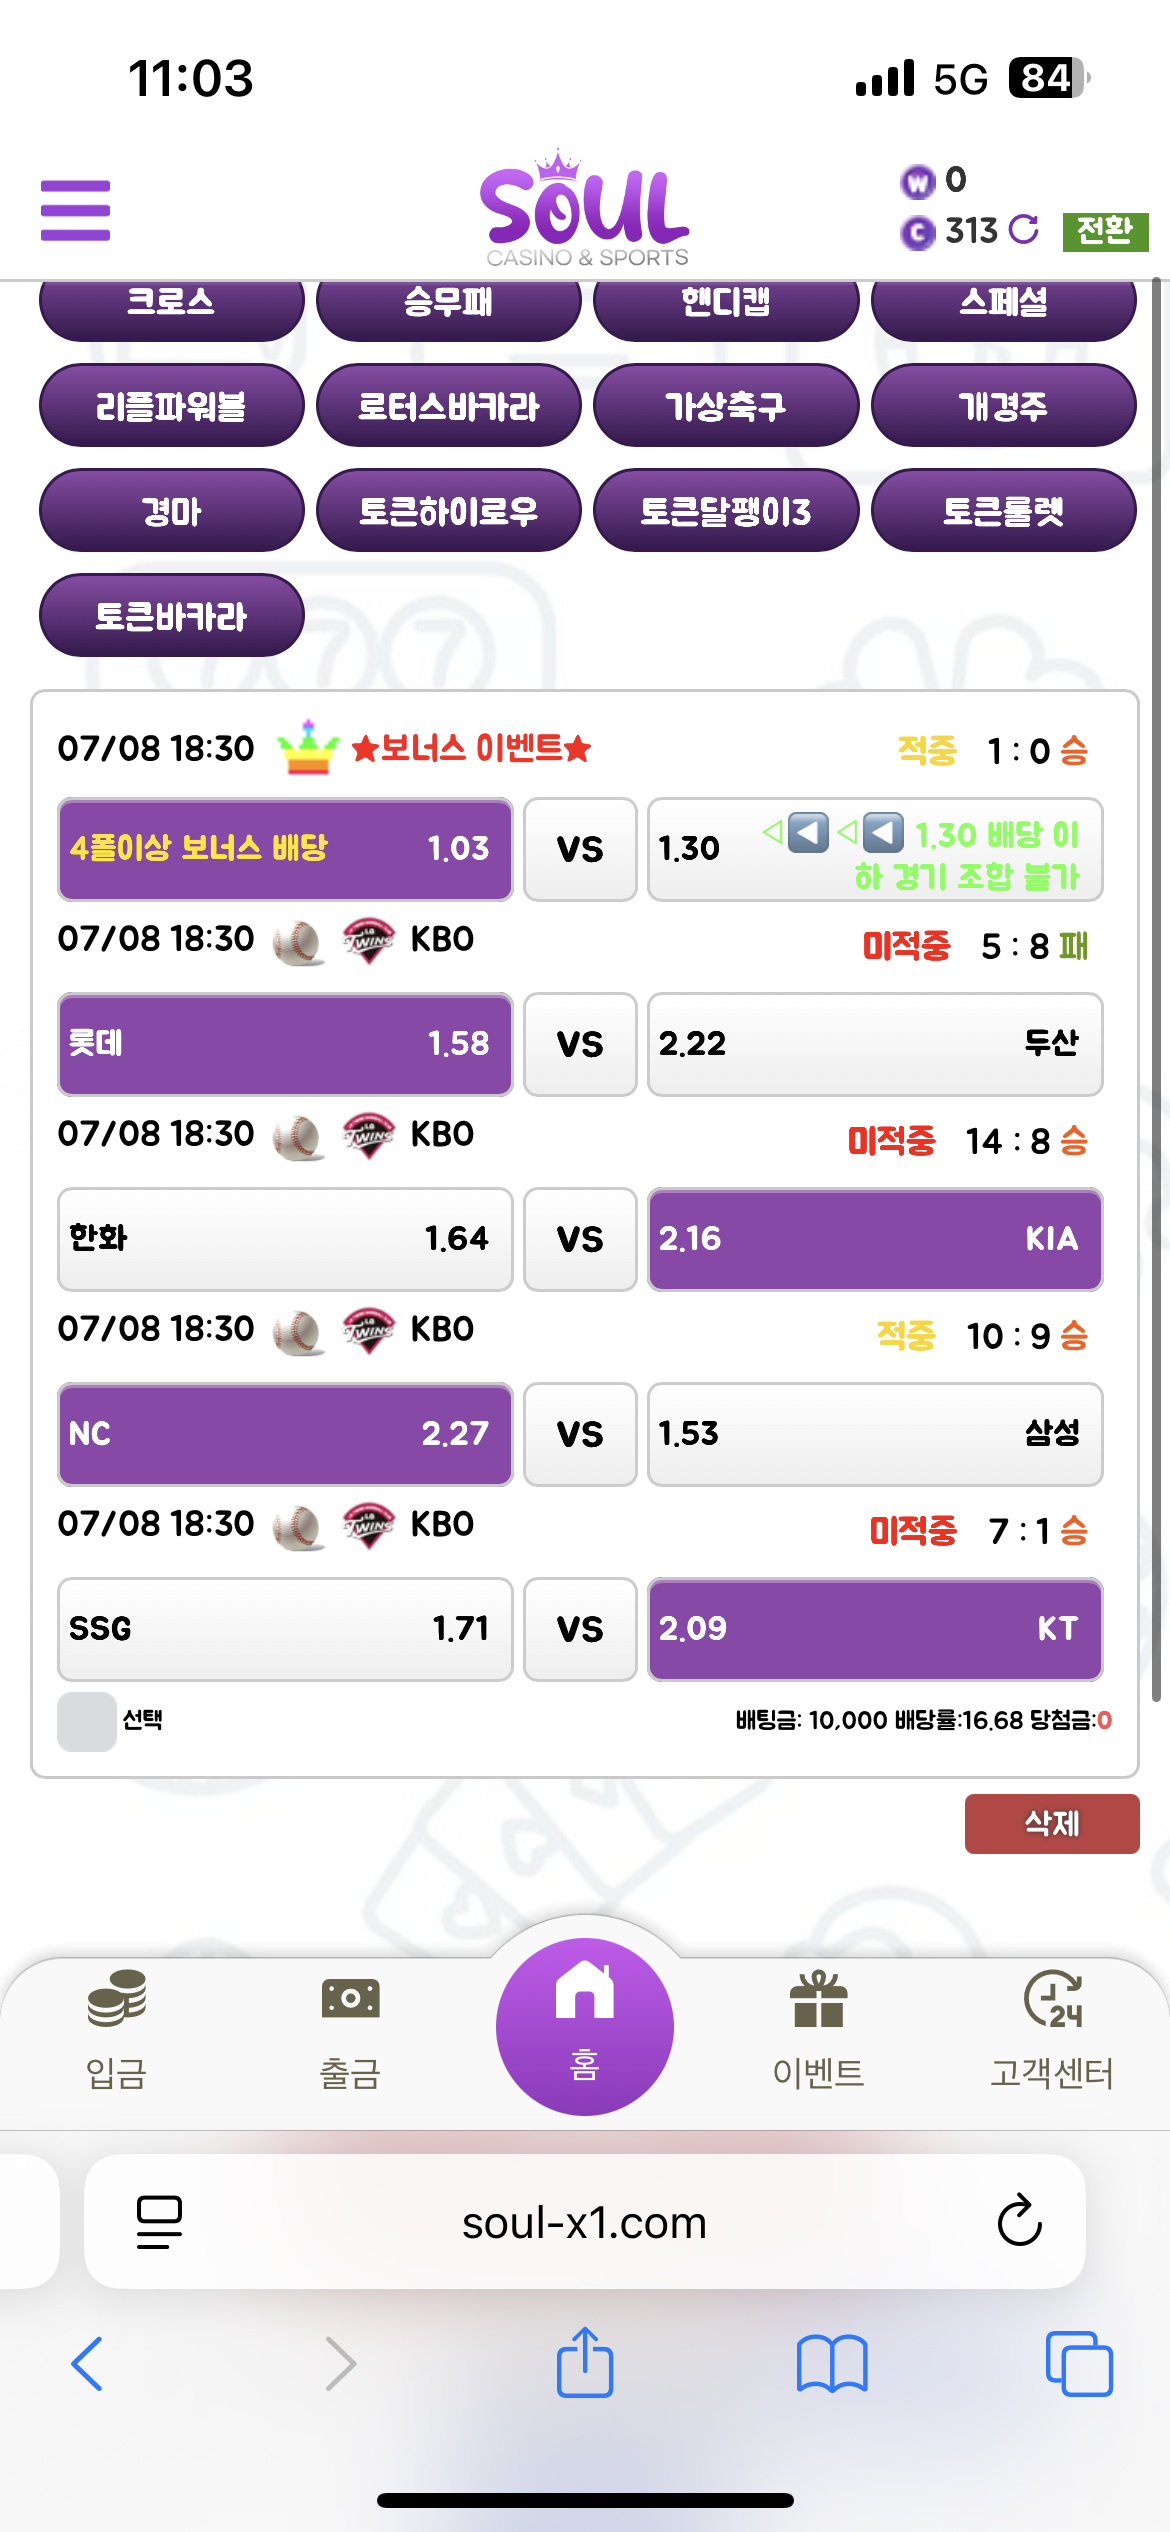Tap the Safari share icon
This screenshot has width=1170, height=2532.
pos(585,2362)
